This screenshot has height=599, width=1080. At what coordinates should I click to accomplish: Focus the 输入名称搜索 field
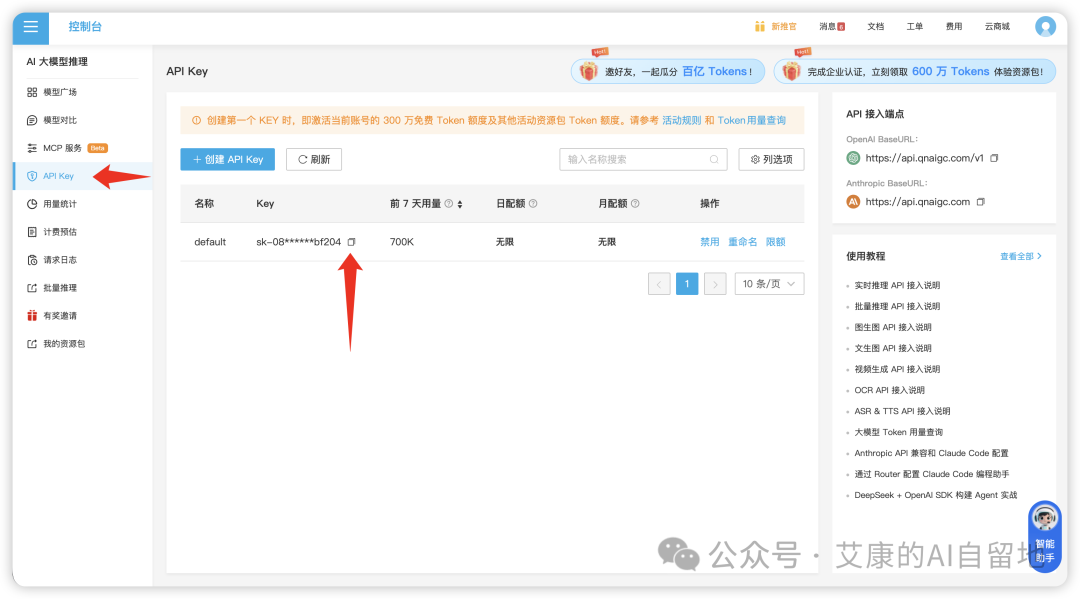click(643, 159)
